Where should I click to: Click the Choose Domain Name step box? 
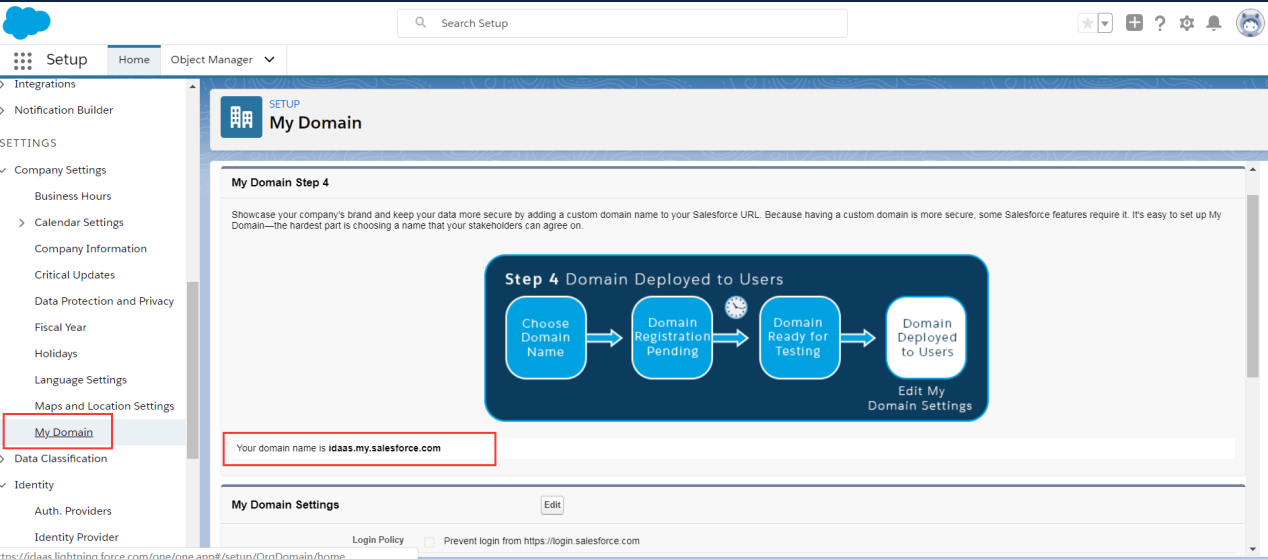(545, 338)
